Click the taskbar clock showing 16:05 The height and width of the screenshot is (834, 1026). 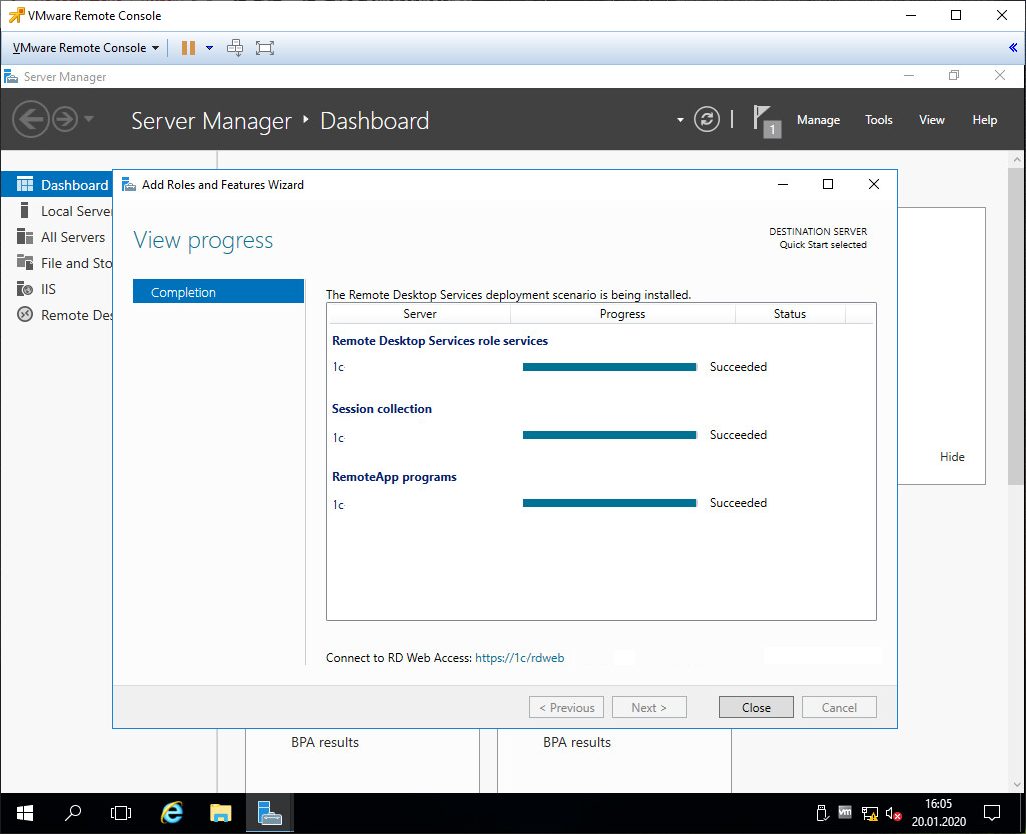pyautogui.click(x=938, y=813)
